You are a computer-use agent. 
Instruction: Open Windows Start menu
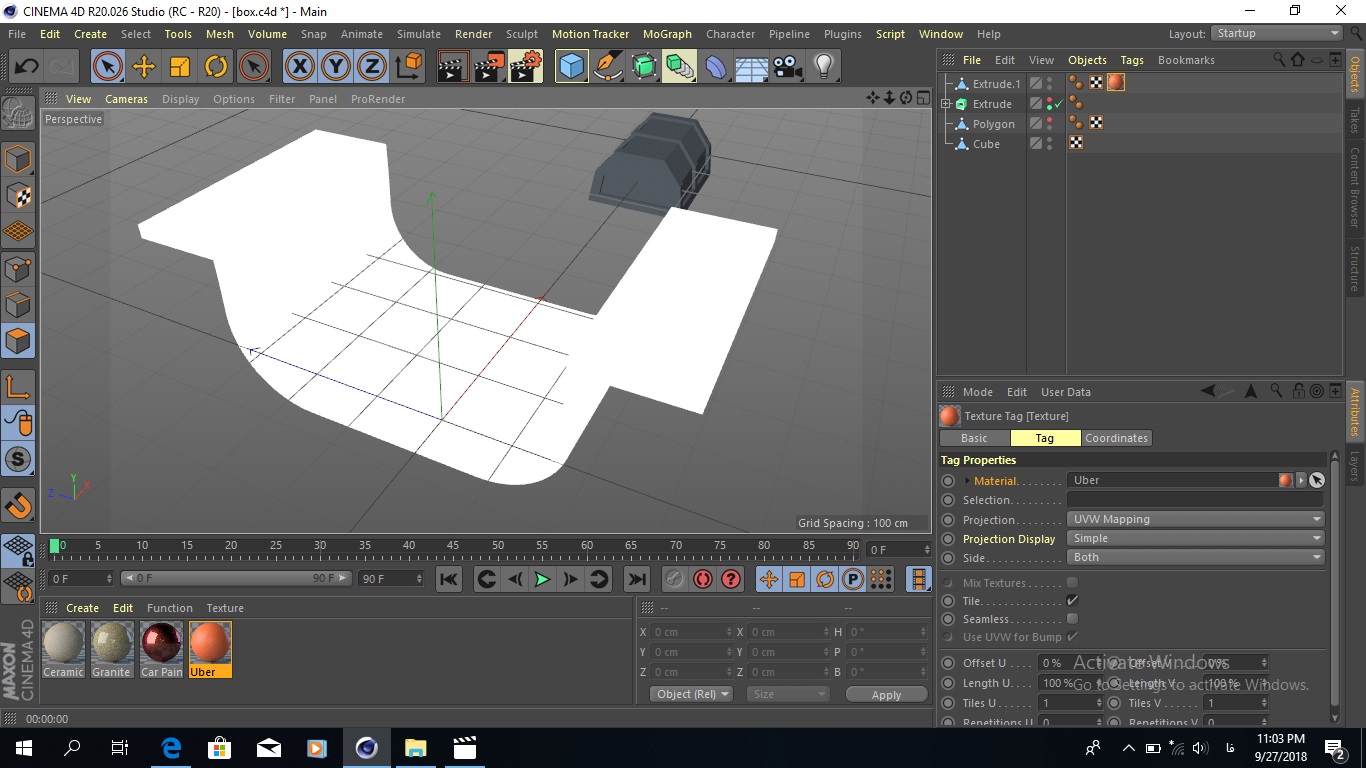point(24,747)
